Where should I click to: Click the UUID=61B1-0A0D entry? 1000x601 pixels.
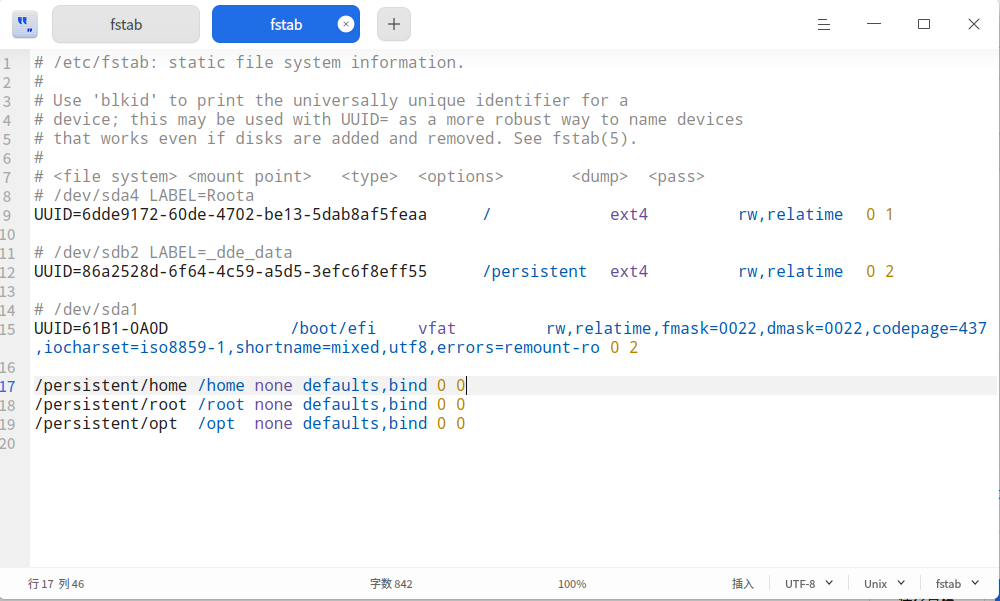click(101, 329)
